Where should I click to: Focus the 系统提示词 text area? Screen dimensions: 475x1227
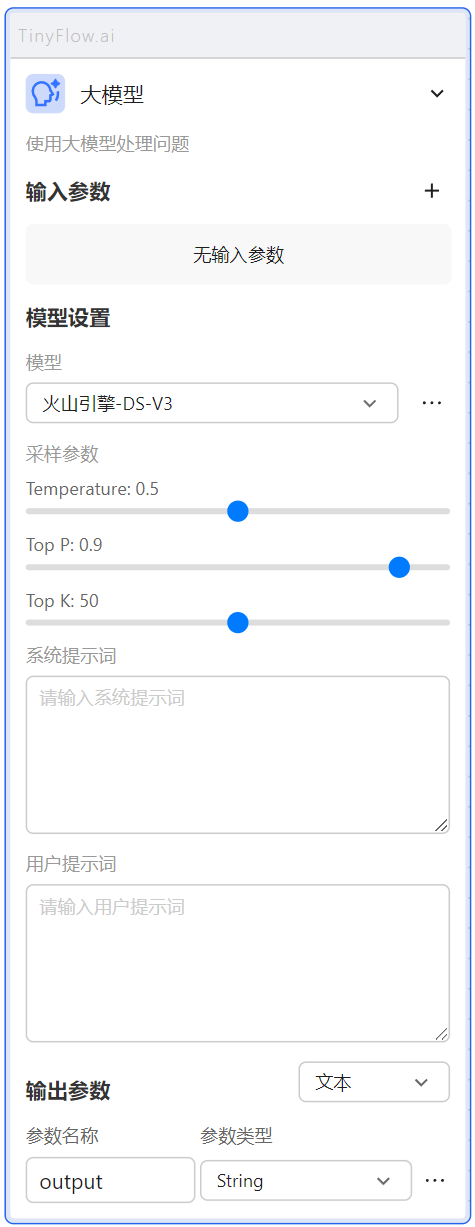click(x=238, y=755)
